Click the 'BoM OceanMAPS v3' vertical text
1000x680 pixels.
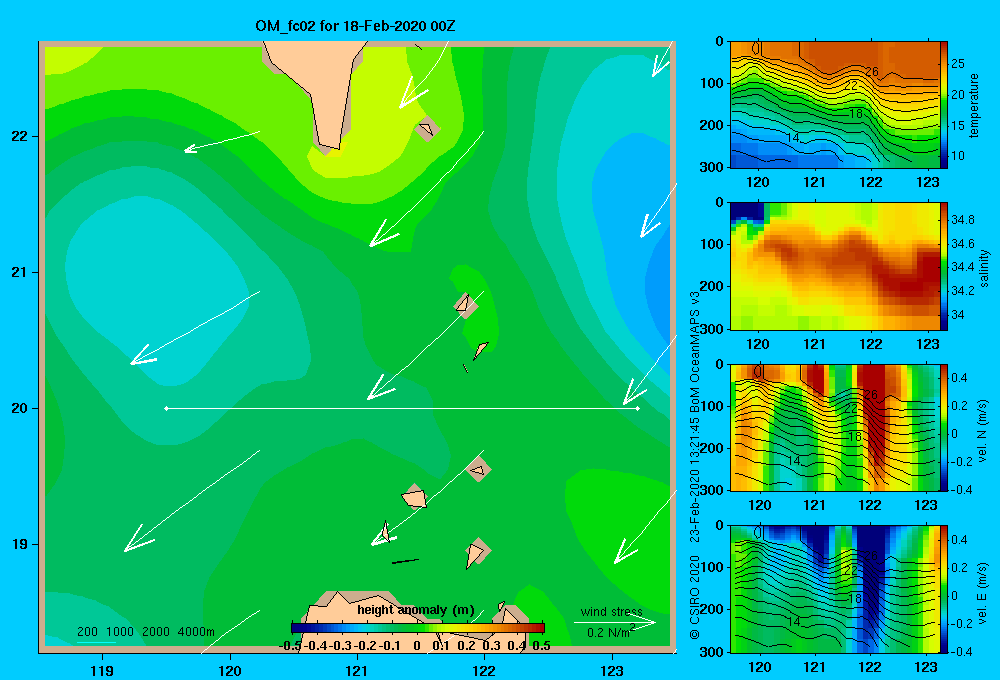pos(695,345)
